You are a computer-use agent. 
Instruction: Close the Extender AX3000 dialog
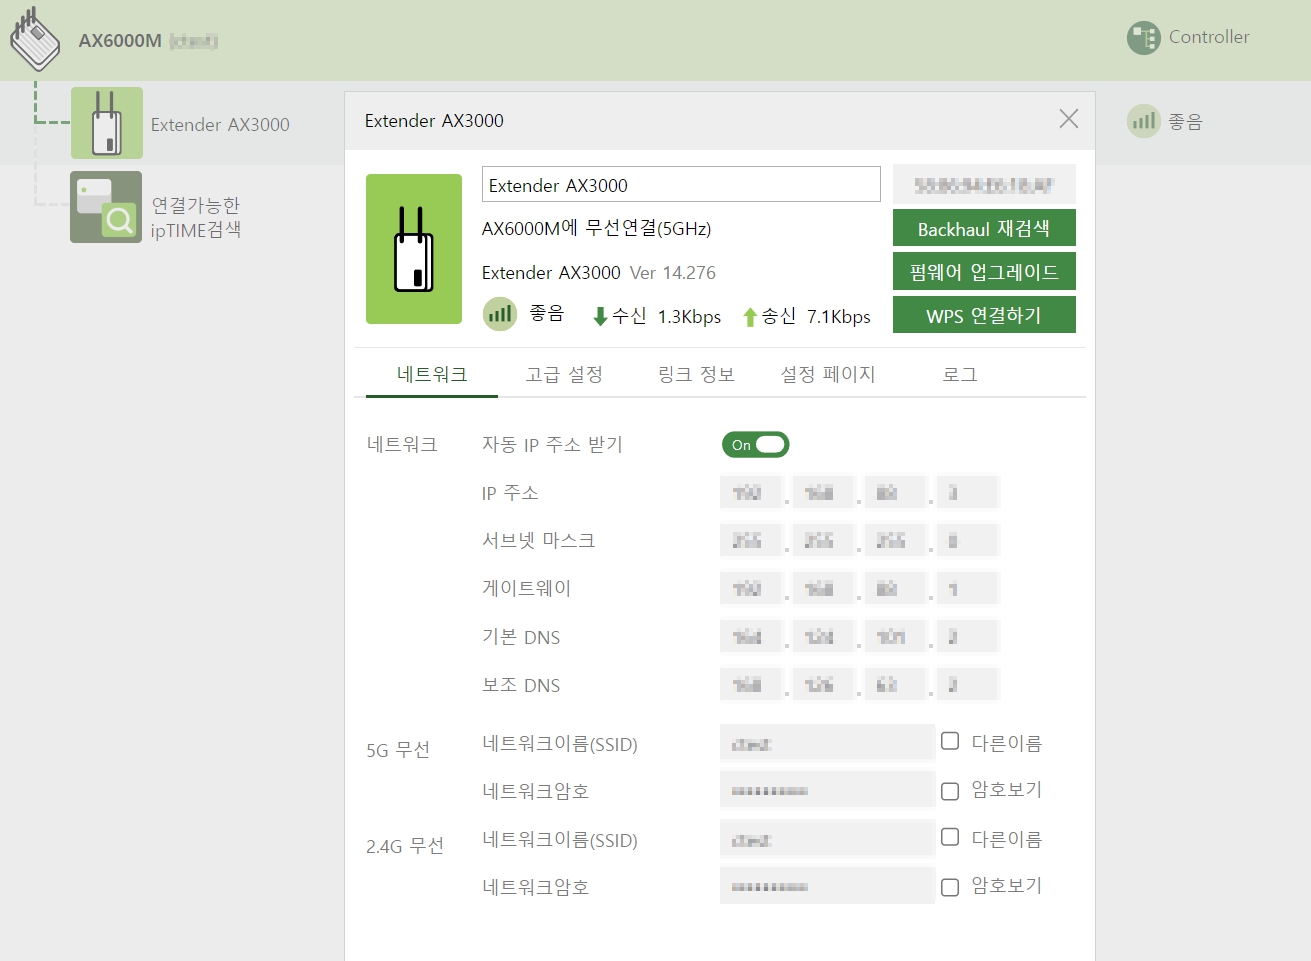click(1068, 119)
